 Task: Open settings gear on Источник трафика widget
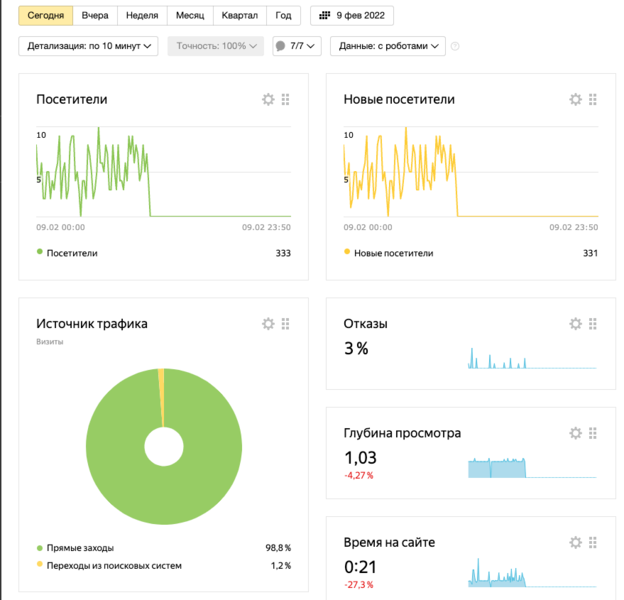pos(268,324)
